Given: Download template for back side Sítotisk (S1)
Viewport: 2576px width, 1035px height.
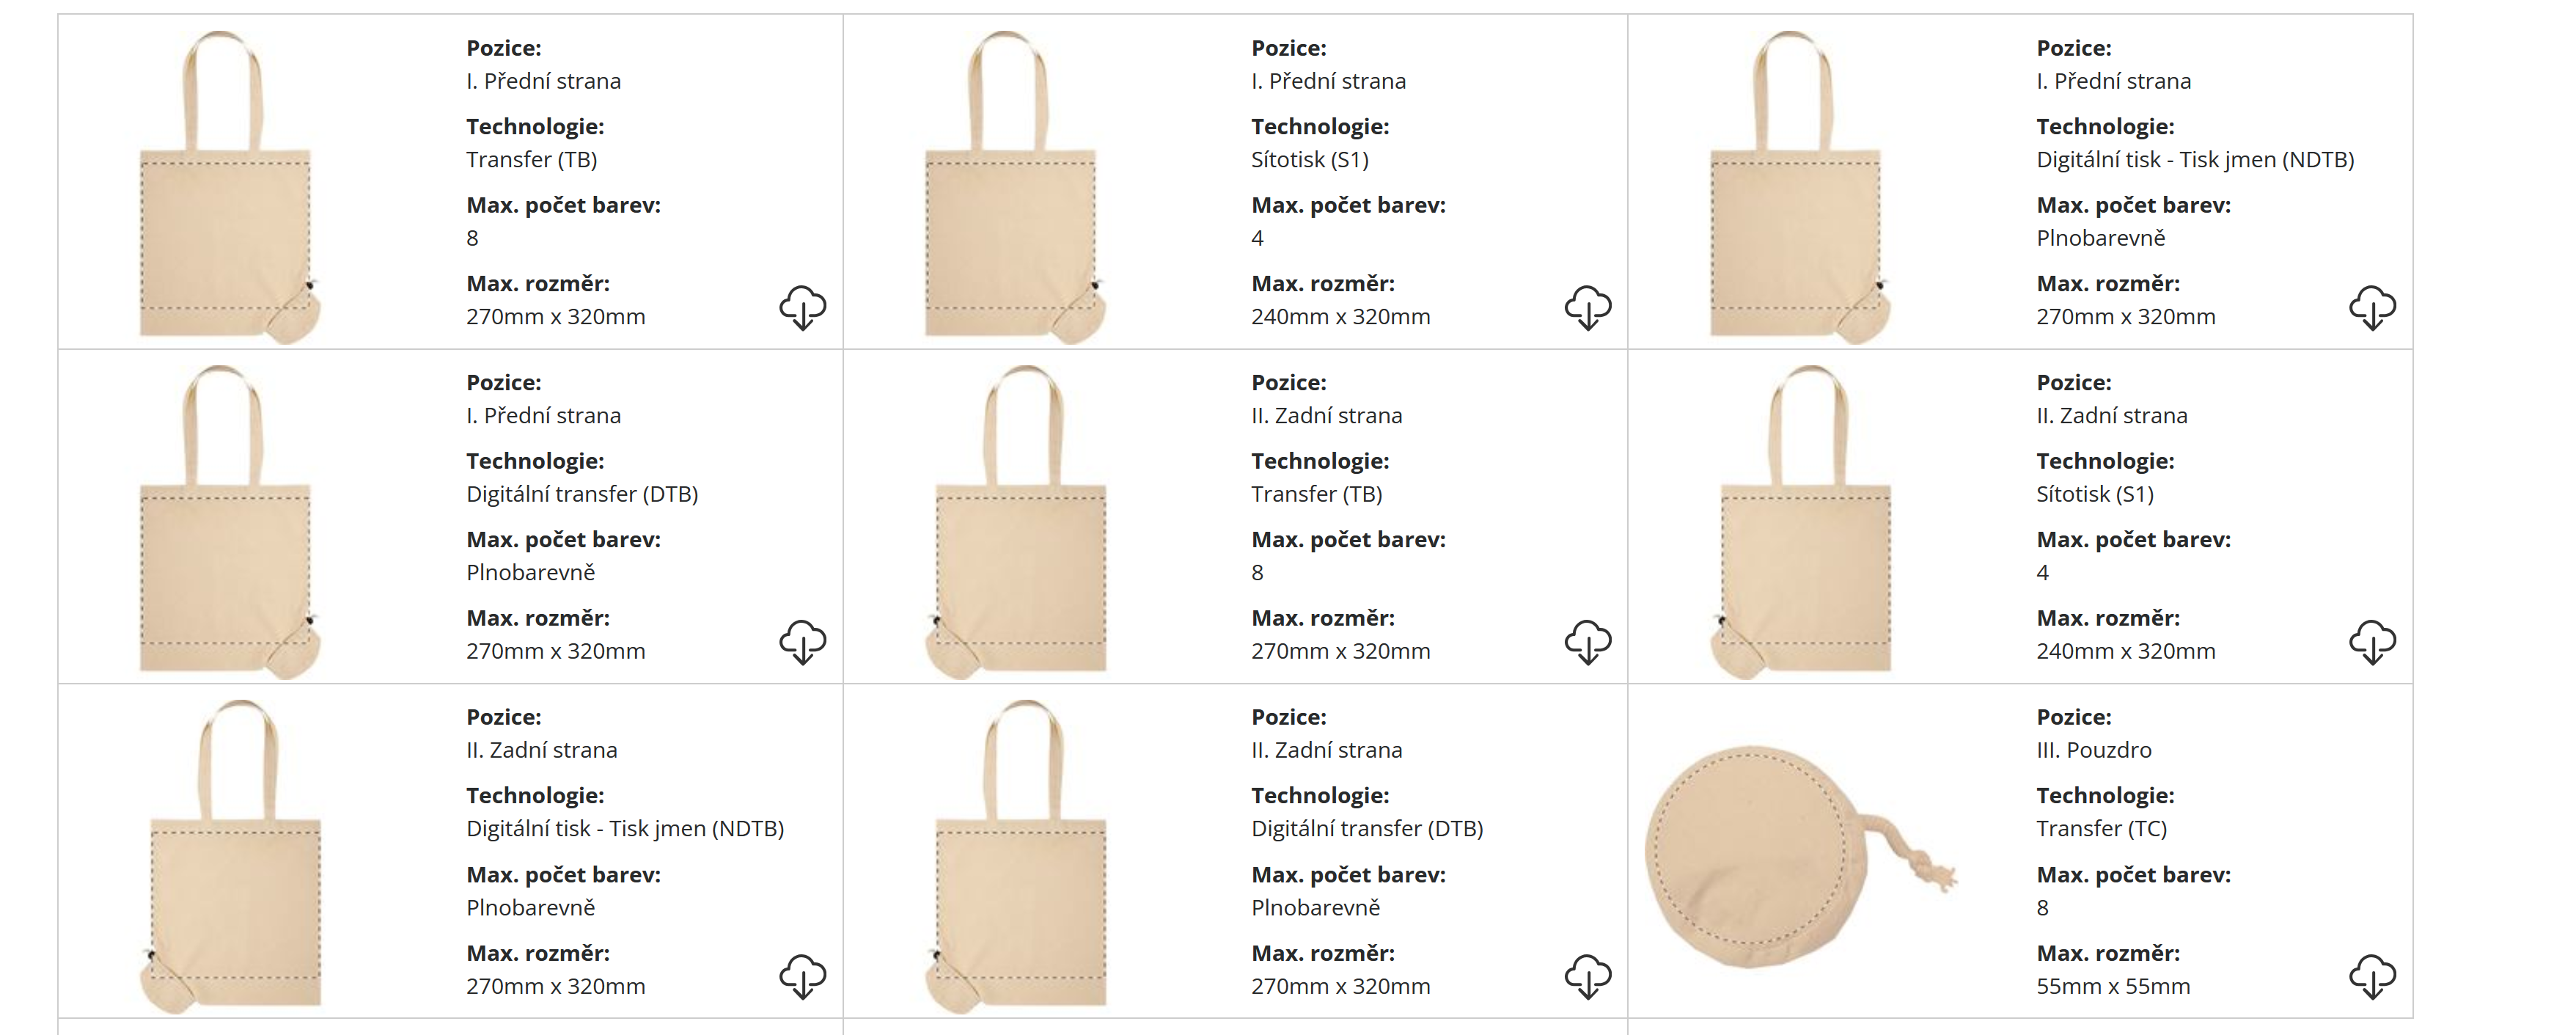Looking at the screenshot, I should tap(2372, 642).
